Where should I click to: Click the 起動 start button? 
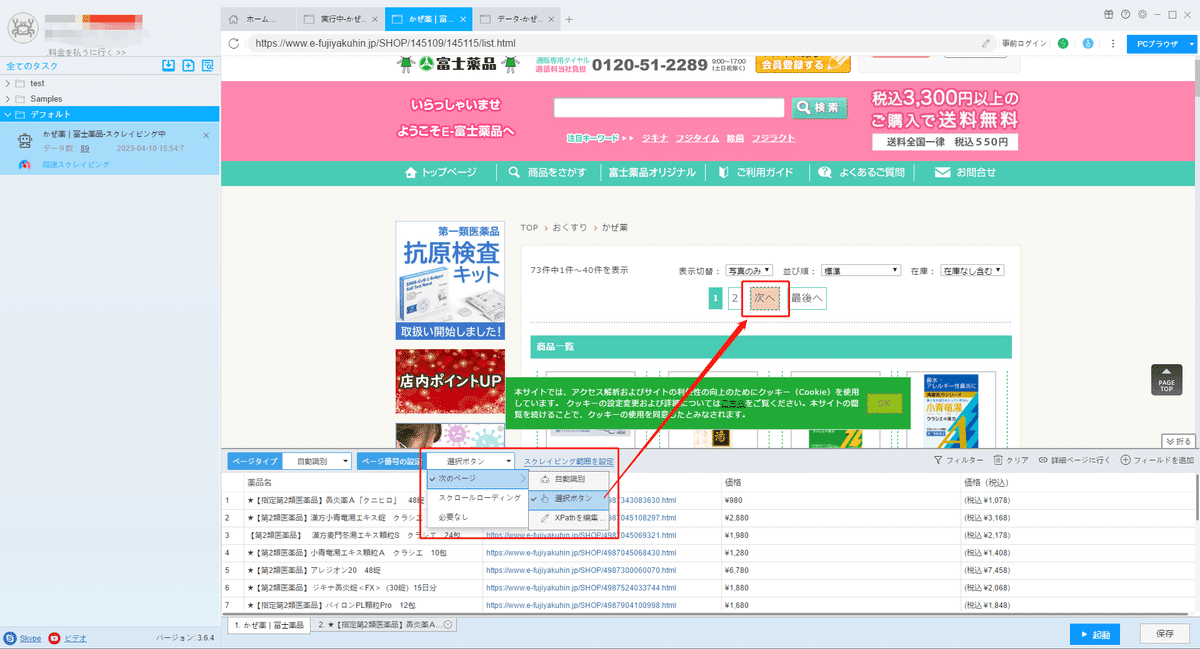[x=1094, y=634]
